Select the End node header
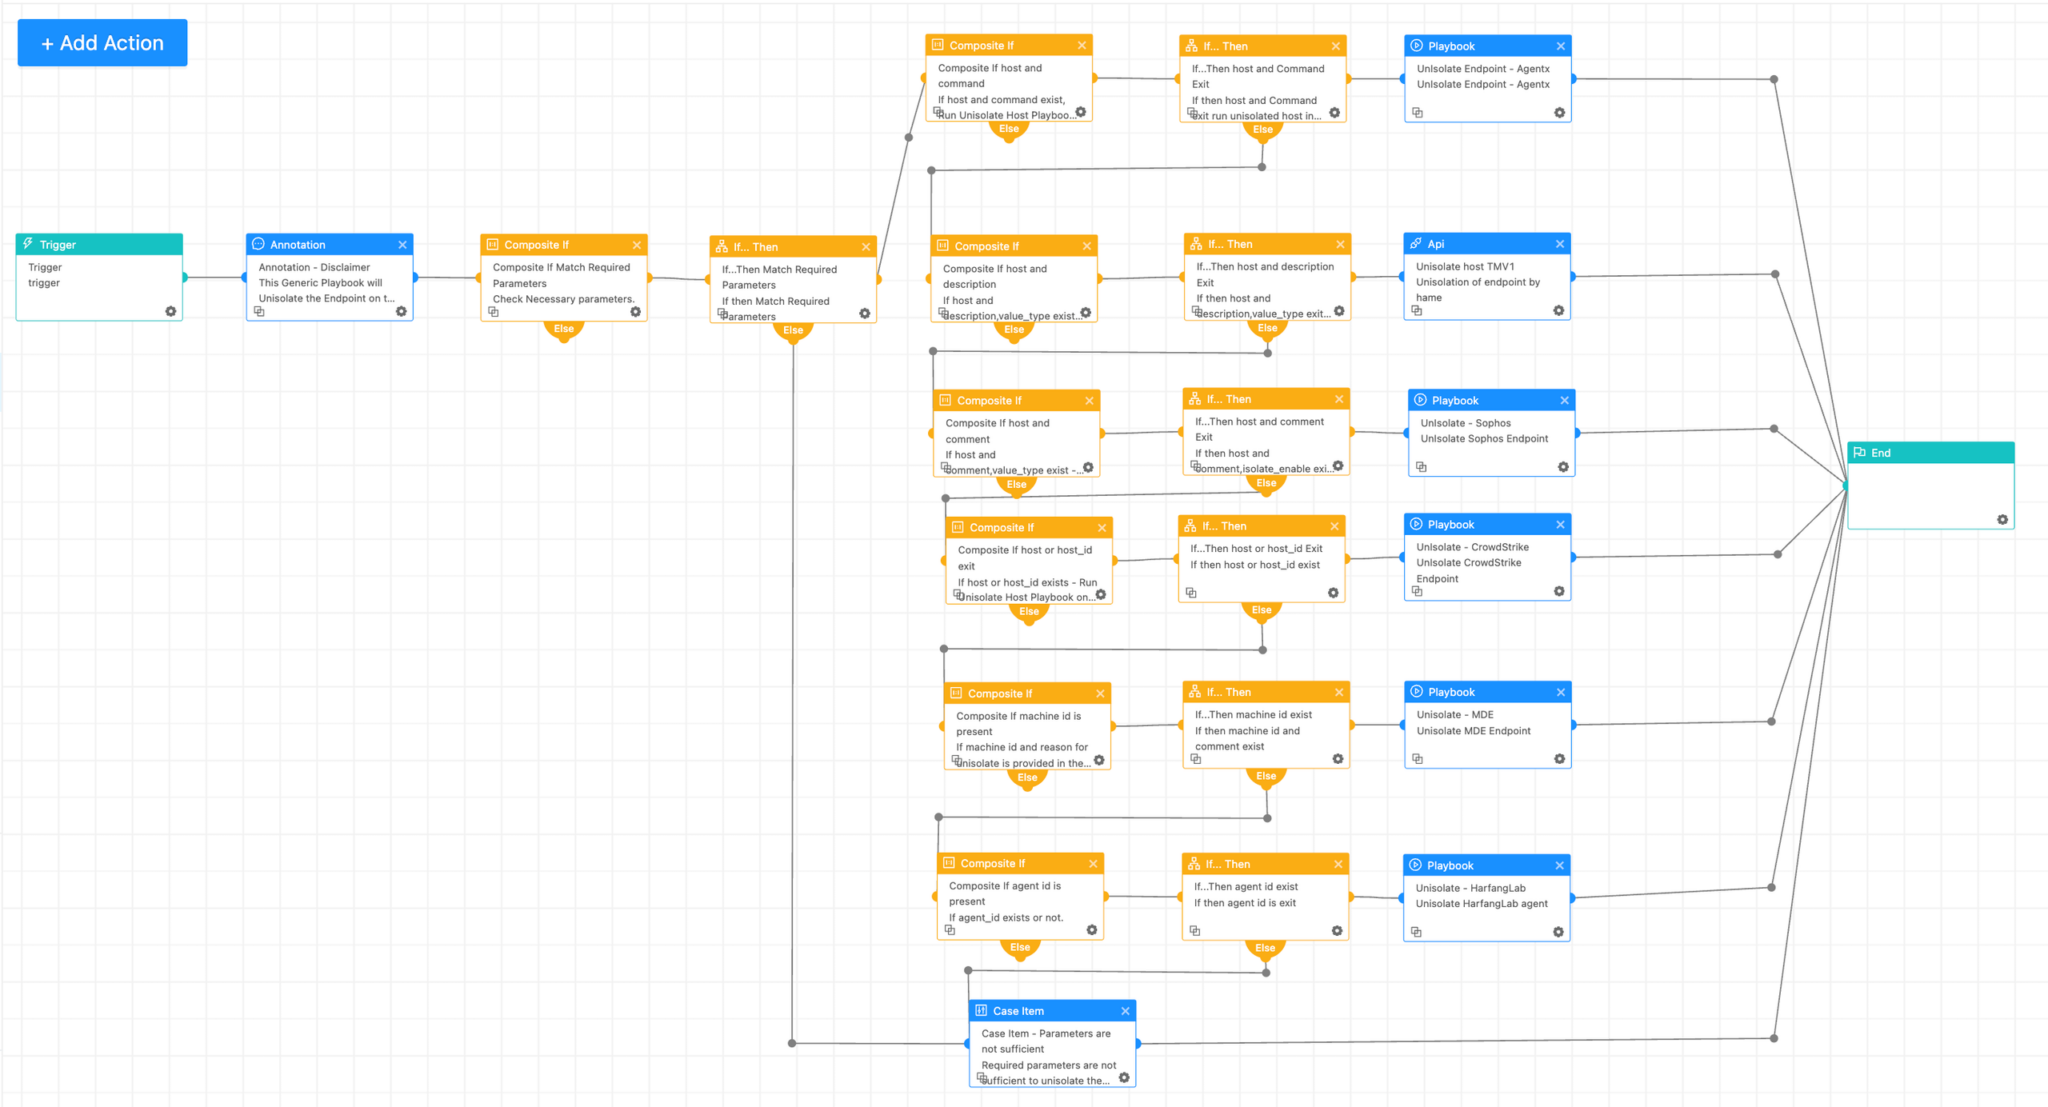The width and height of the screenshot is (2048, 1107). point(1930,453)
